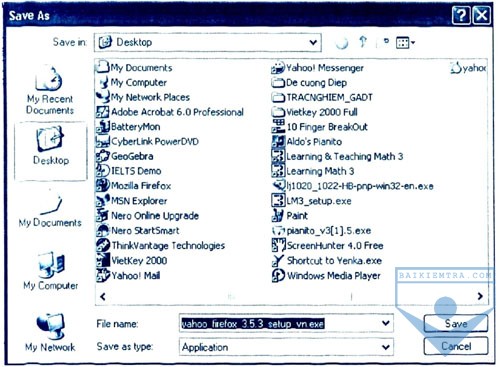Select the pianito_v3[1].5.exe file icon
500x367 pixels.
[x=278, y=230]
